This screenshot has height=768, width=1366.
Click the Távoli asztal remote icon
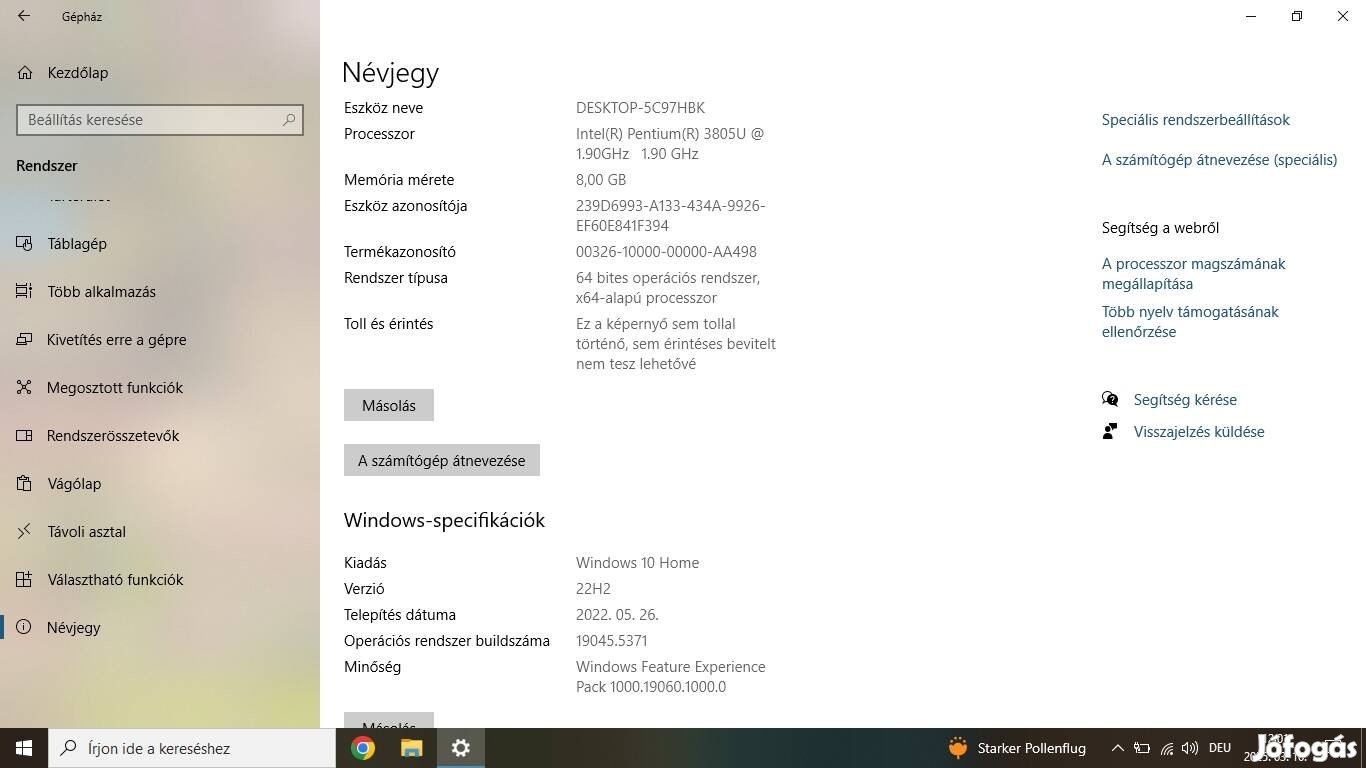(x=25, y=531)
